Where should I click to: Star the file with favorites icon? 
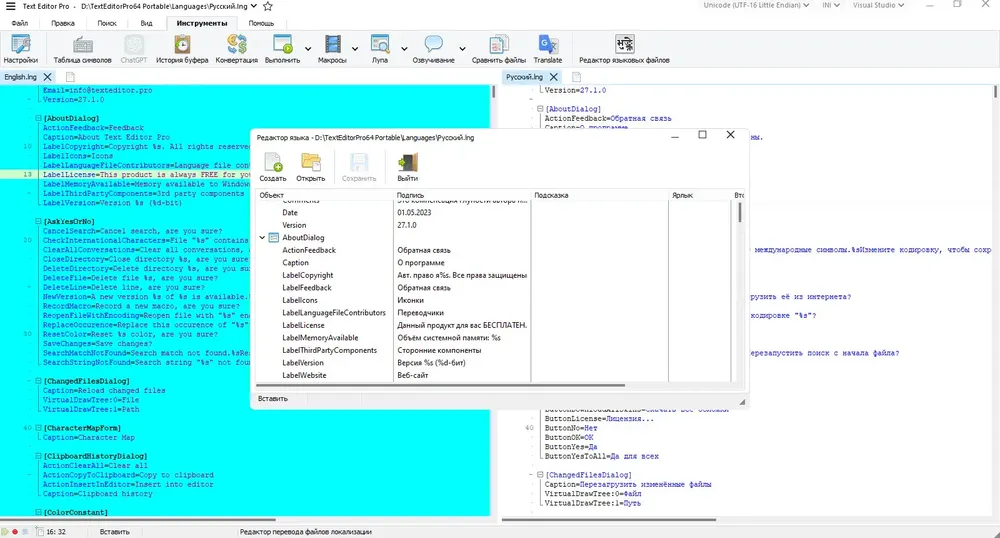pyautogui.click(x=268, y=6)
